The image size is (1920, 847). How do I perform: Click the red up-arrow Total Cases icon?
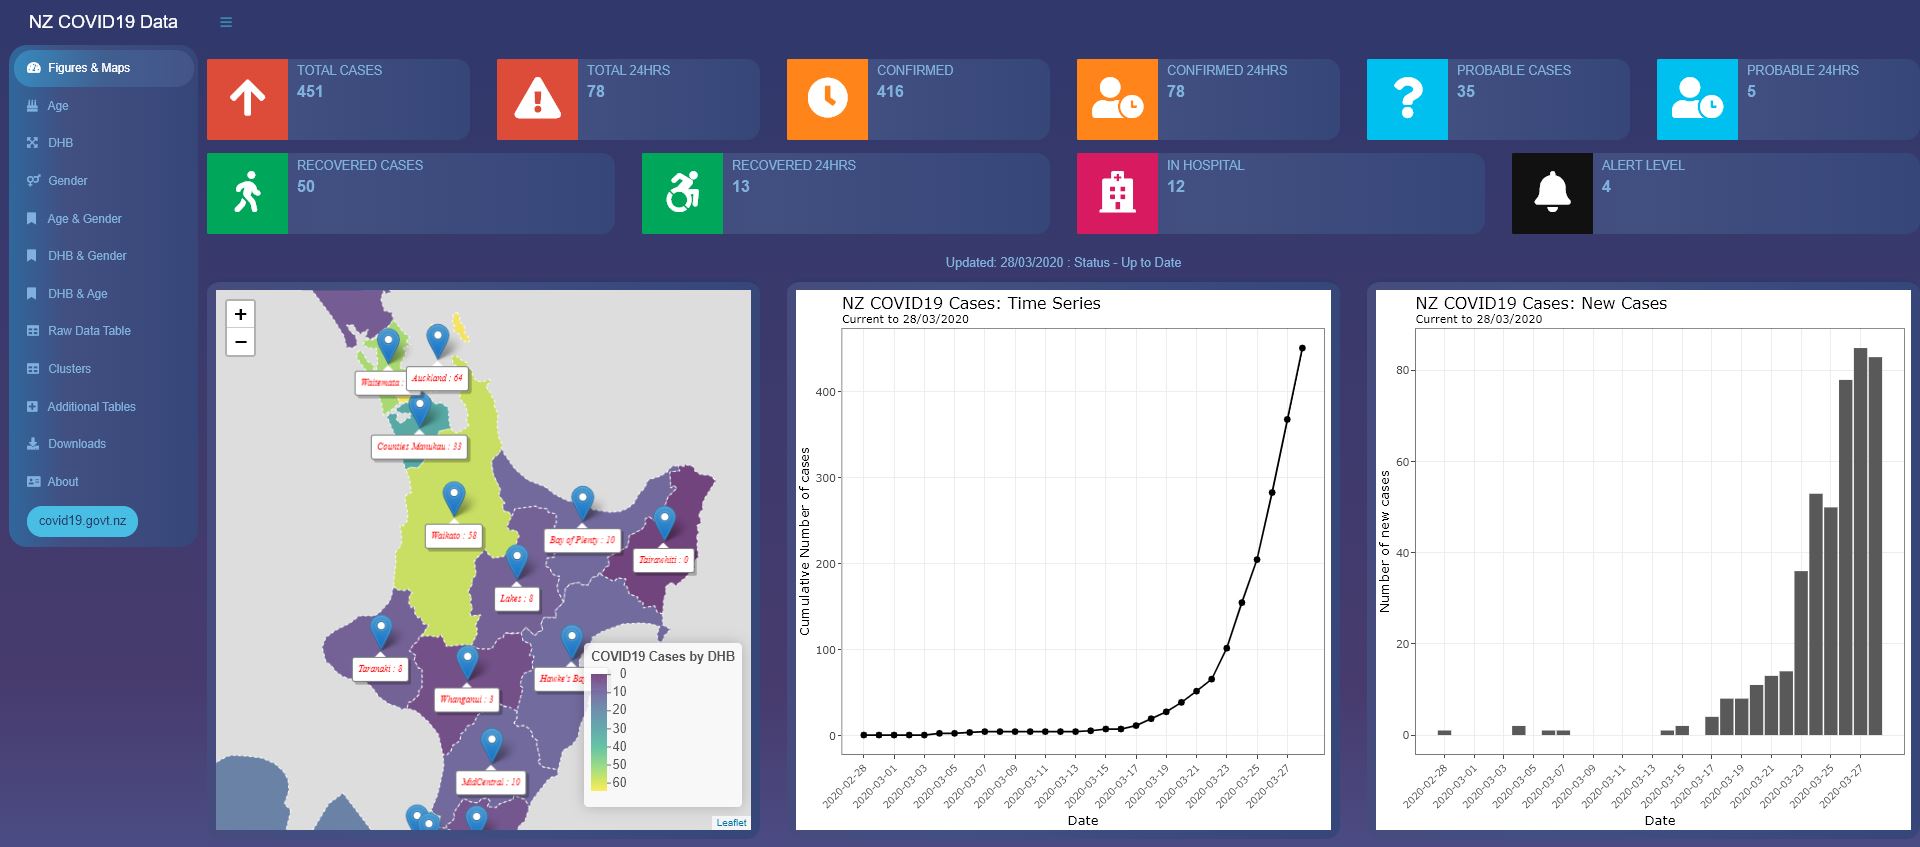pos(247,99)
